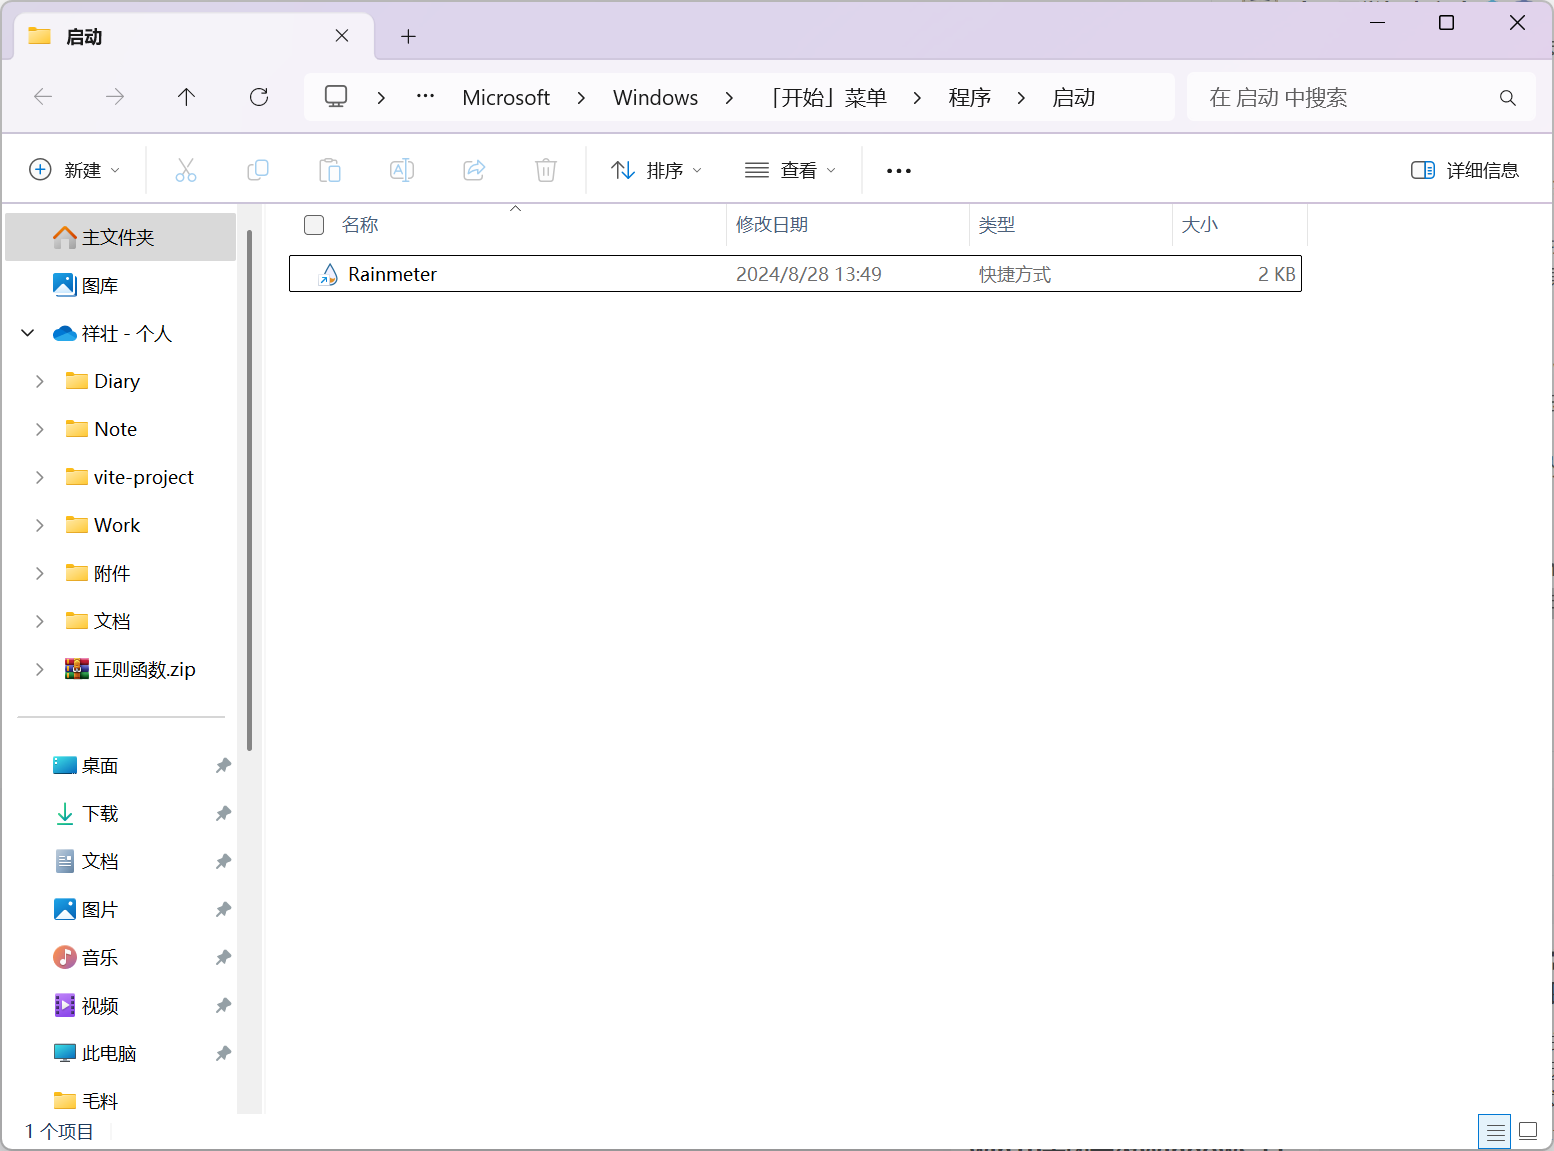Expand the Note folder
1554x1151 pixels.
40,429
